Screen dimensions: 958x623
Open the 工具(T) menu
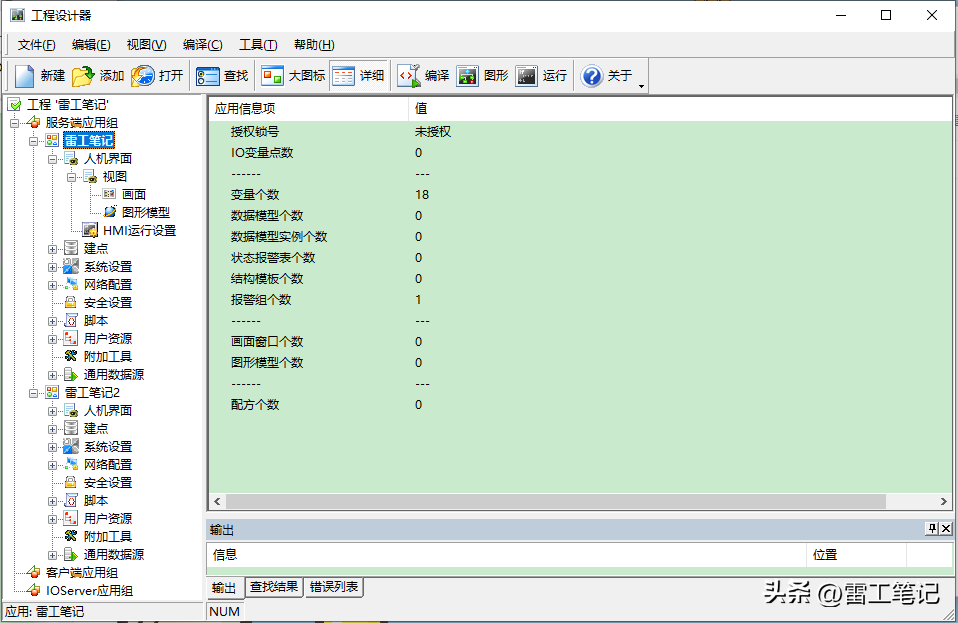pos(257,45)
